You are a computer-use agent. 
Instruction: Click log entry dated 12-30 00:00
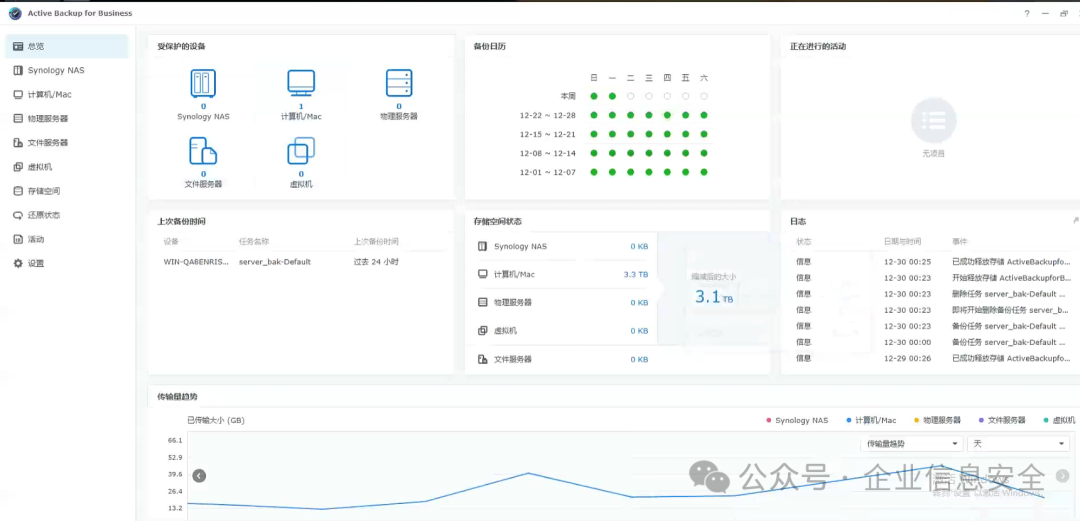933,343
